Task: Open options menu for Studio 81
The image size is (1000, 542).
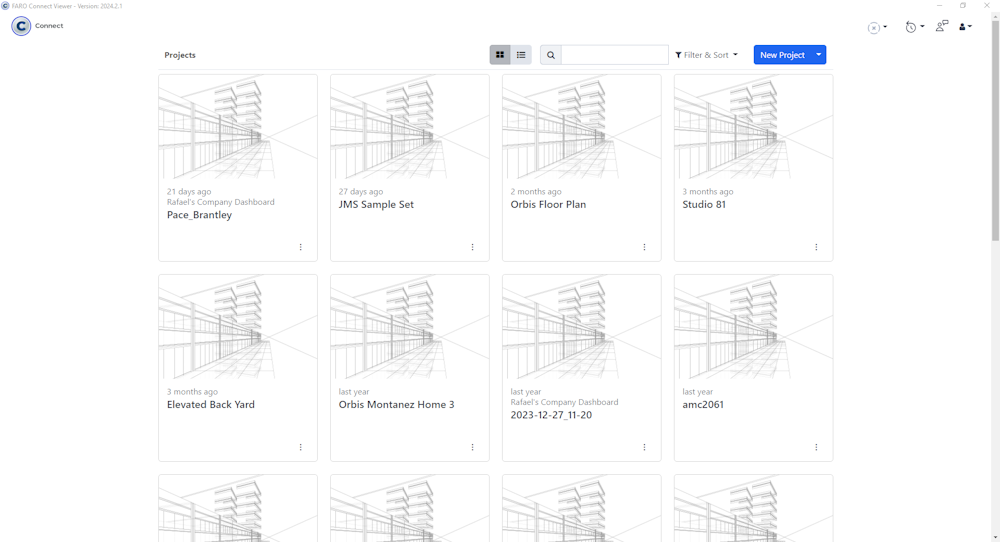Action: pos(816,247)
